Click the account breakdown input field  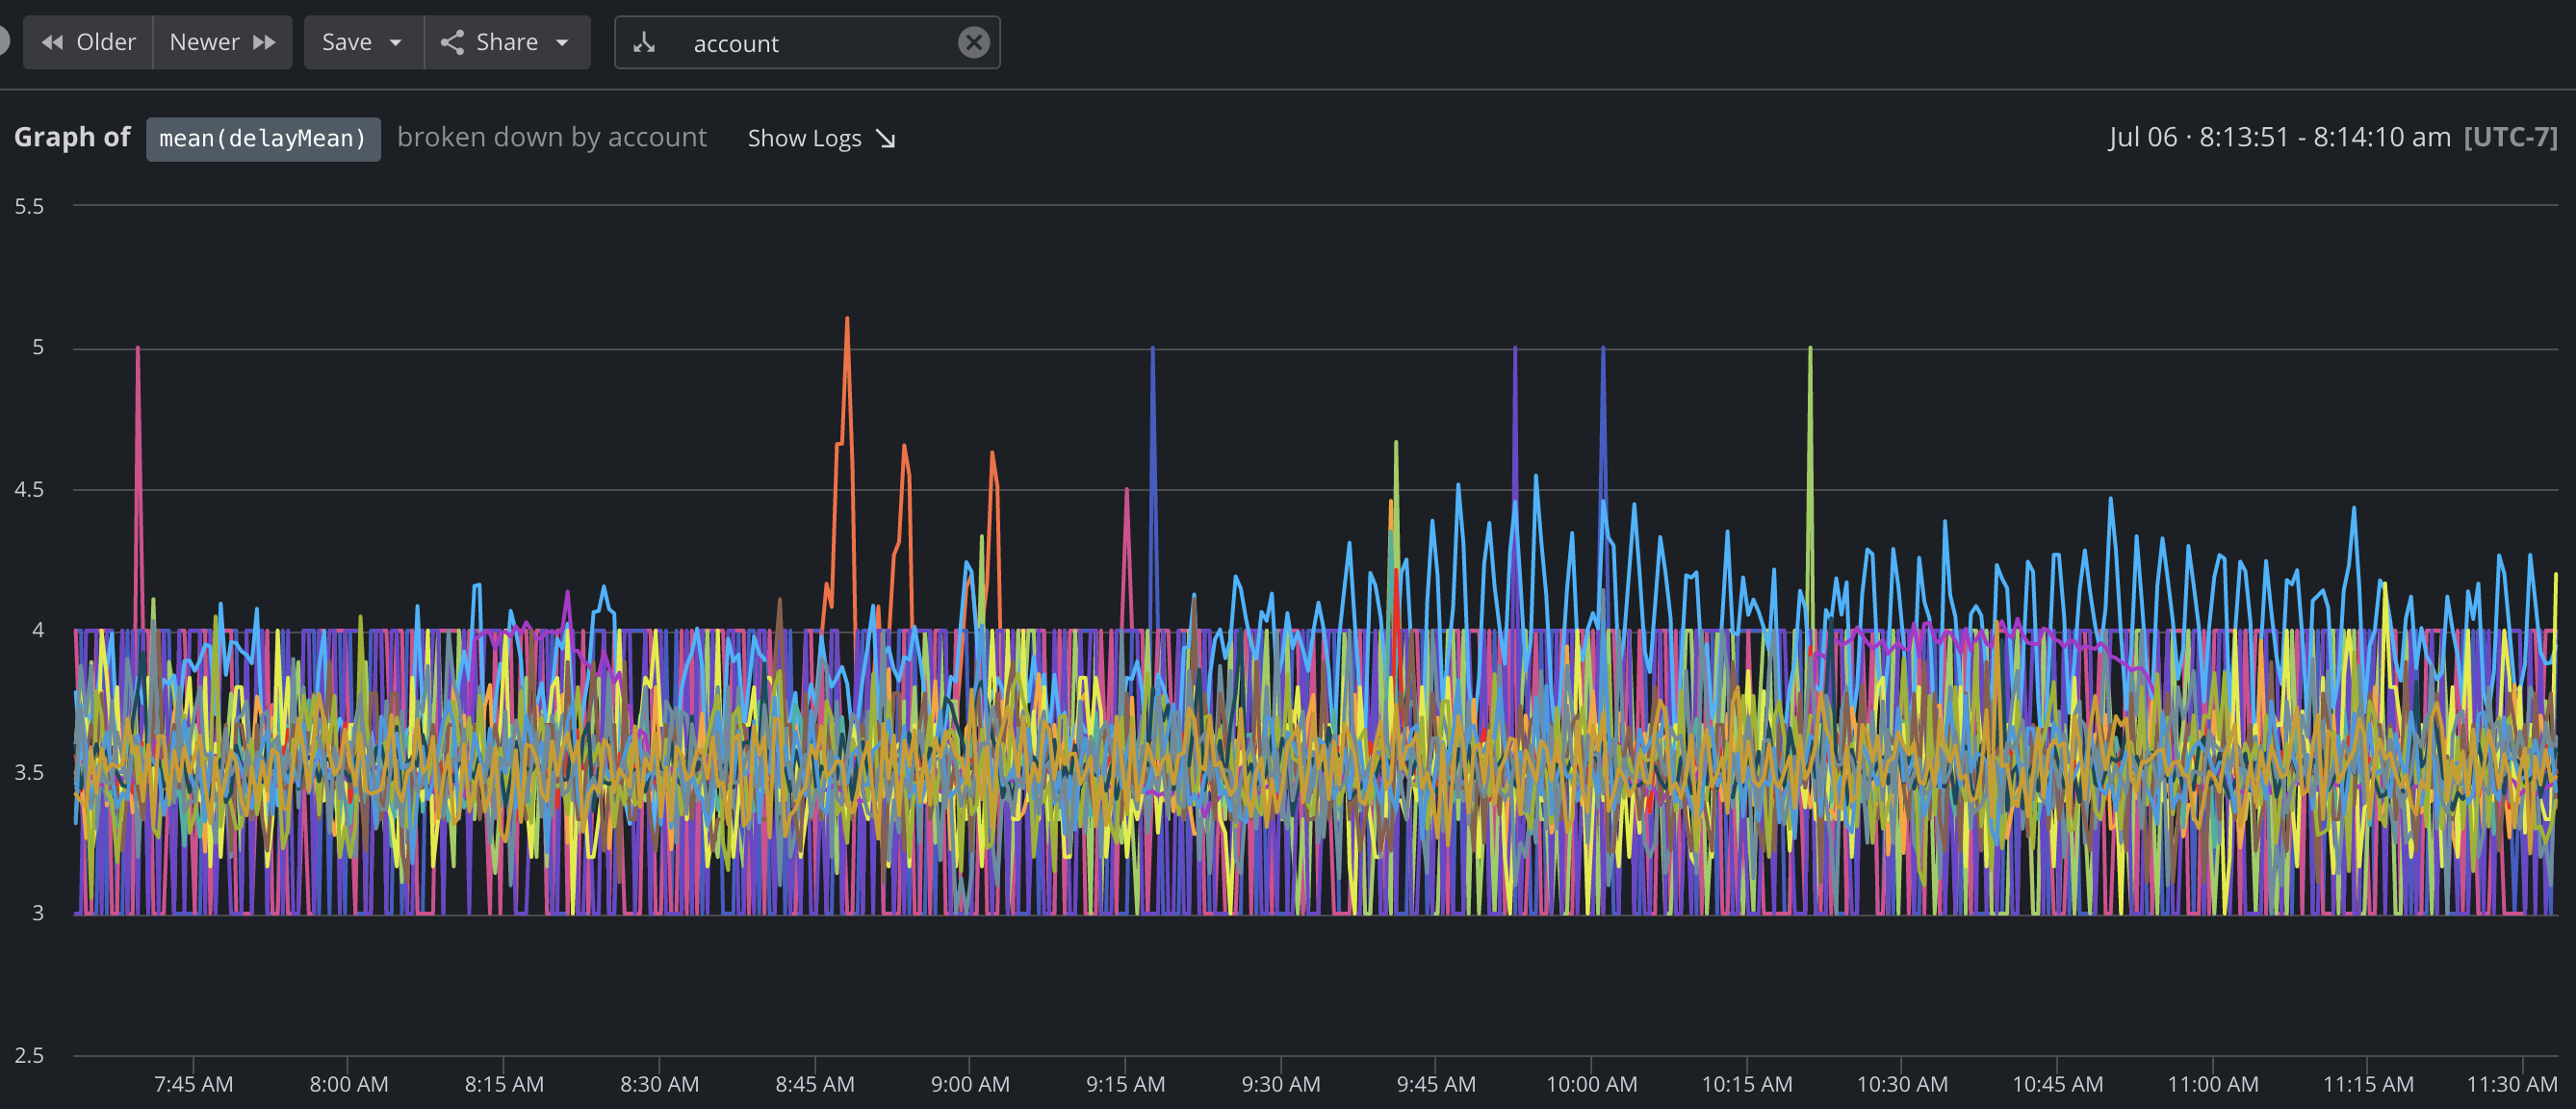pyautogui.click(x=807, y=42)
